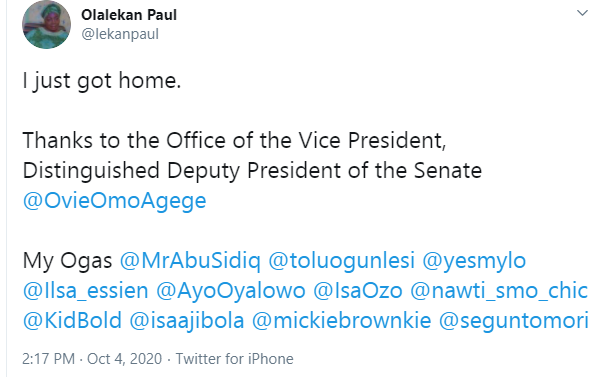Screen dimensions: 604x377
Task: Open the @Ilsa_essien mention
Action: point(86,291)
